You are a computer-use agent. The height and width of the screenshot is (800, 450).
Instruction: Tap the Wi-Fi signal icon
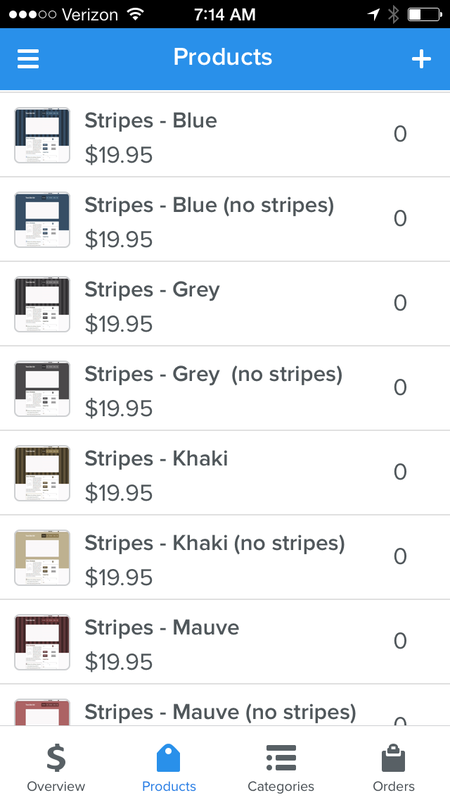[136, 14]
